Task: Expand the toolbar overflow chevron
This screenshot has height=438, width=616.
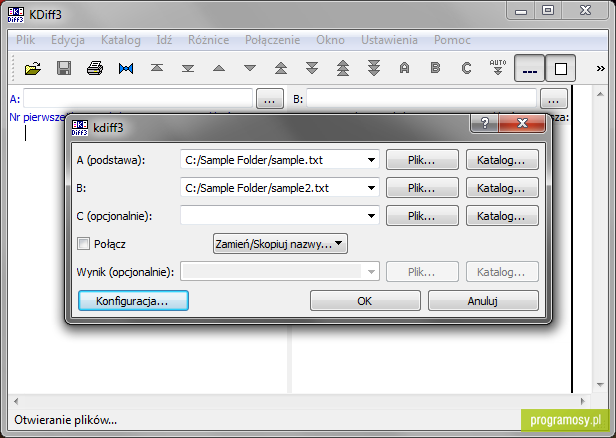Action: [600, 69]
